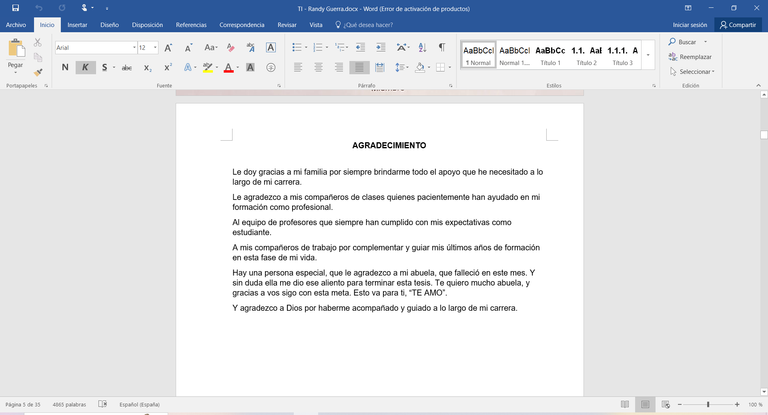This screenshot has width=768, height=415.
Task: Redo with the repeat arrow icon
Action: [x=62, y=8]
